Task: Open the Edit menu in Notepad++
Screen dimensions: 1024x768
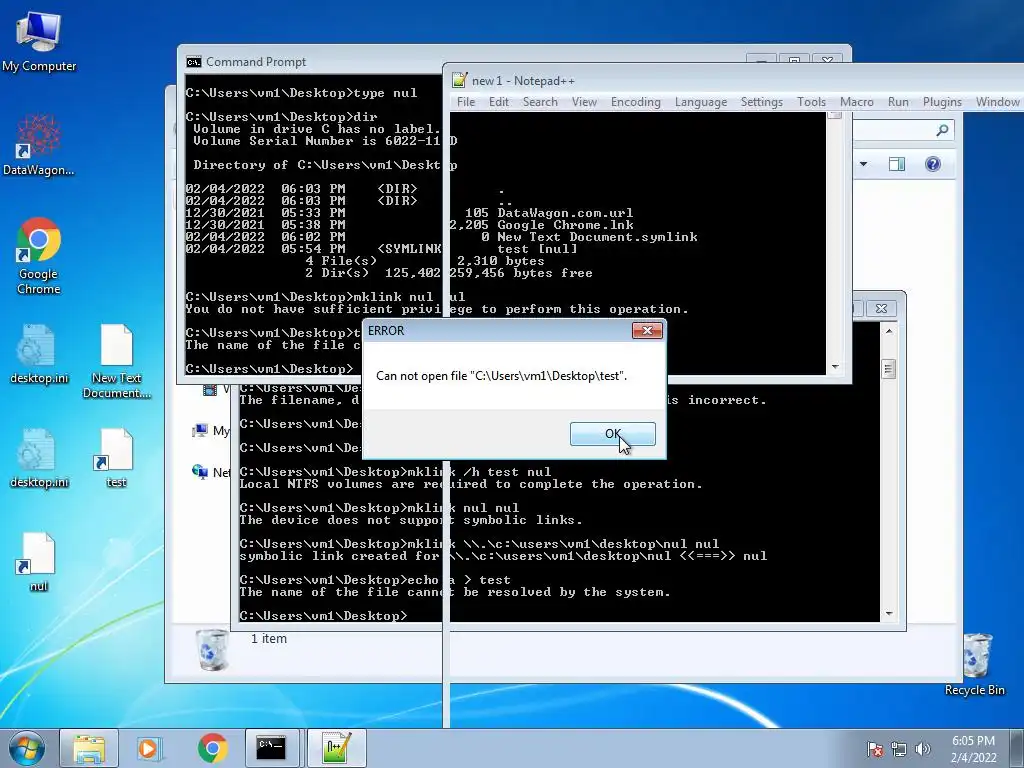Action: pyautogui.click(x=498, y=102)
